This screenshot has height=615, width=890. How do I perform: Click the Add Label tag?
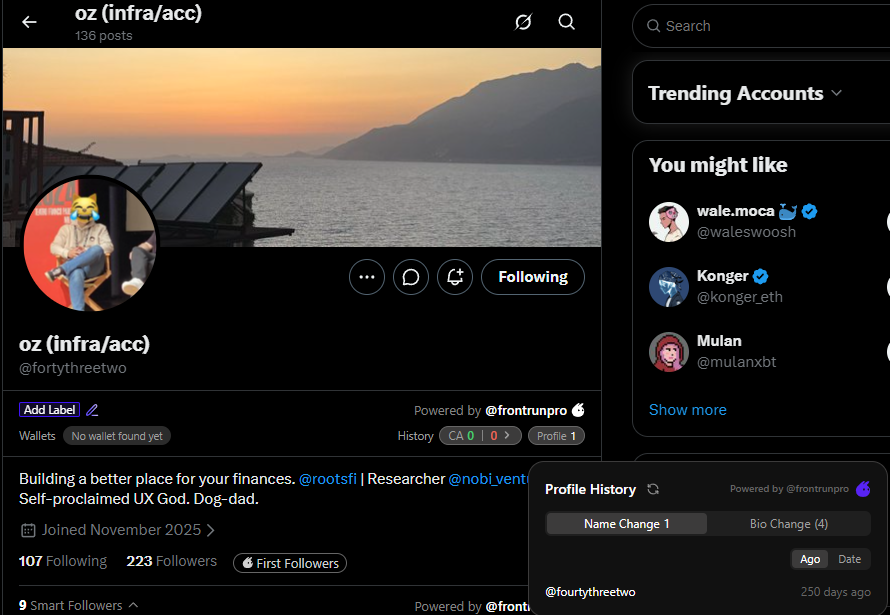49,410
